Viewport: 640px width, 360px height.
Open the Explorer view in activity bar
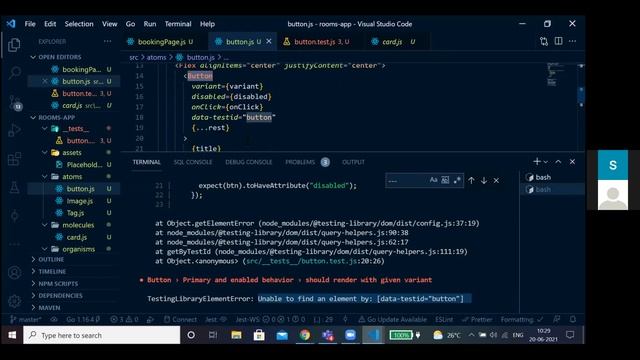tap(14, 44)
